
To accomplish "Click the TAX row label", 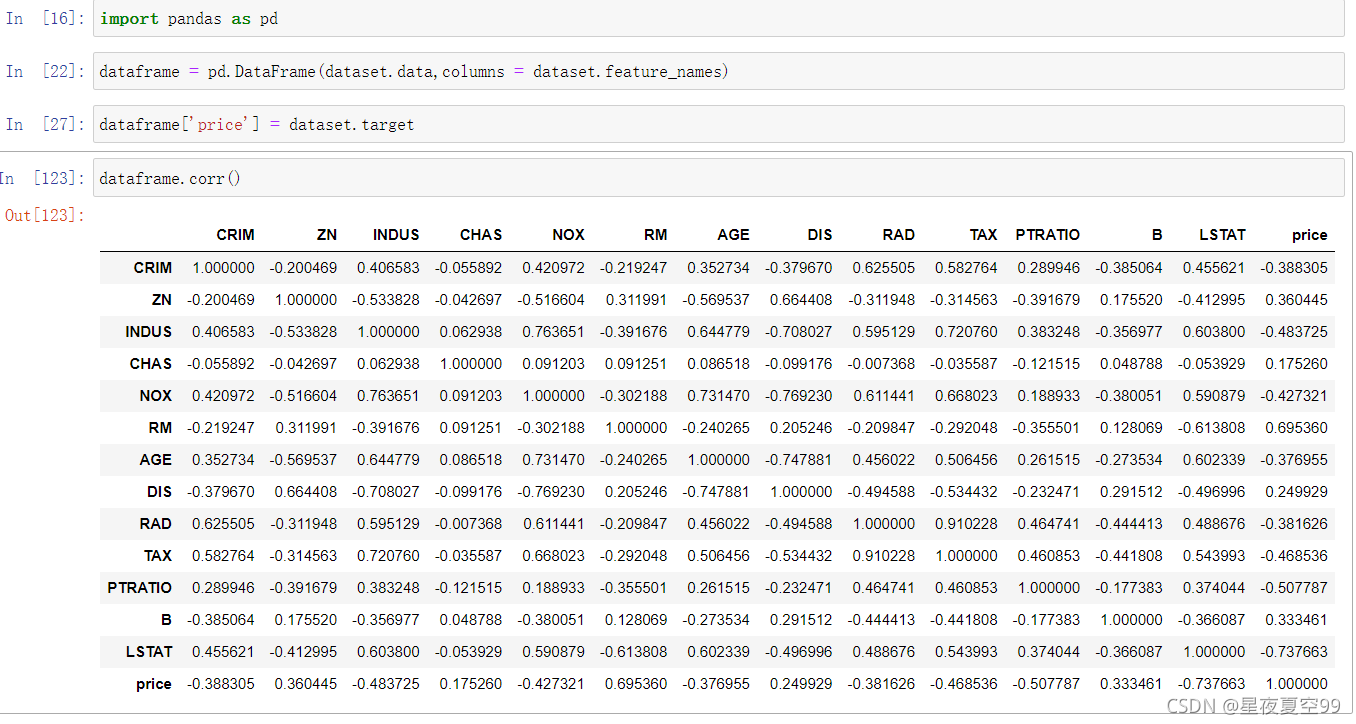I will point(158,556).
